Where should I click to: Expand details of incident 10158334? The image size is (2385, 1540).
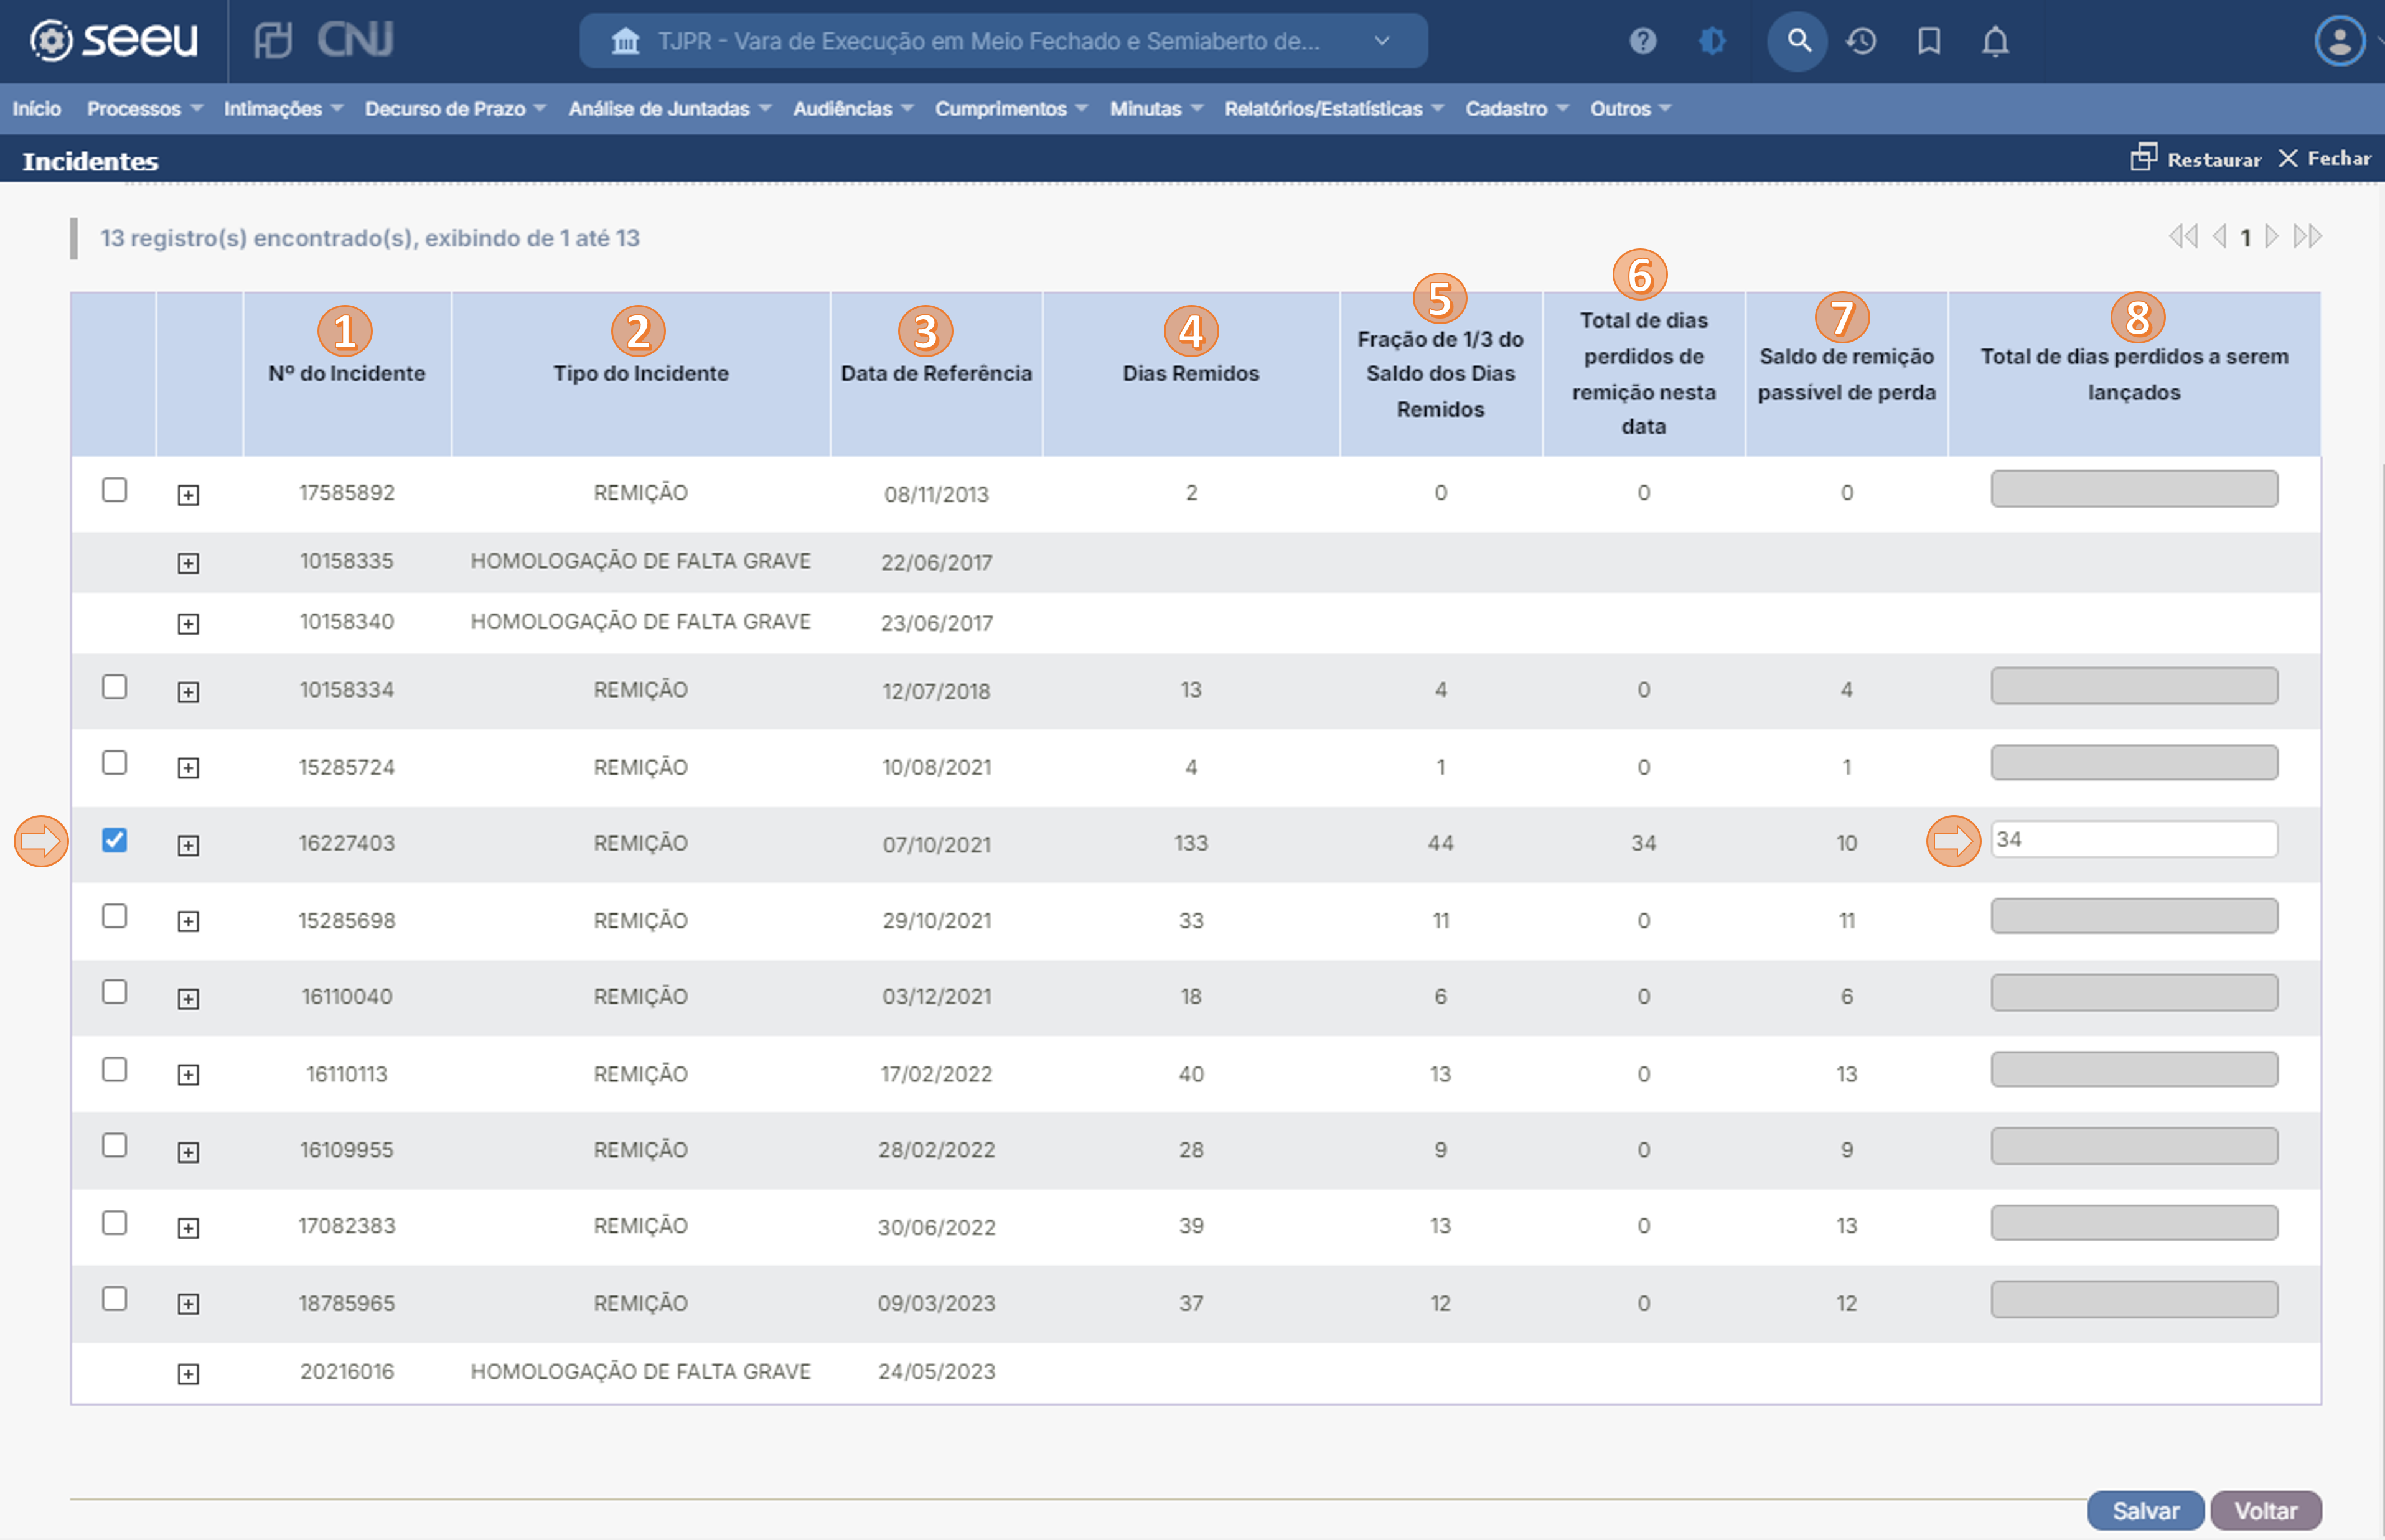188,692
